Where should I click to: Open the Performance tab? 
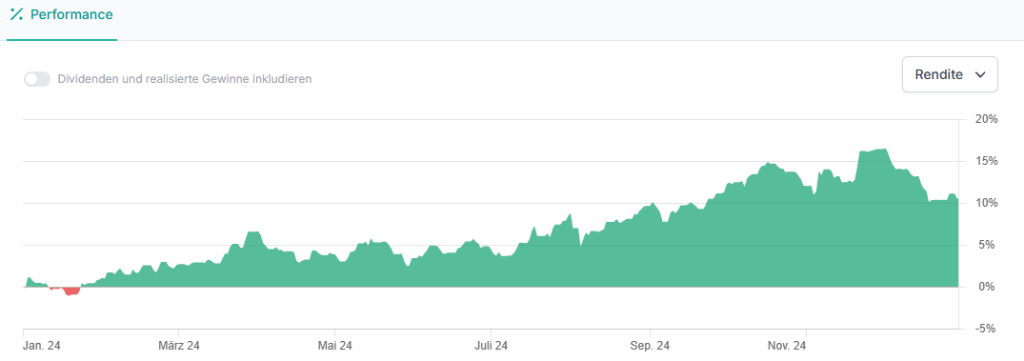coord(62,20)
